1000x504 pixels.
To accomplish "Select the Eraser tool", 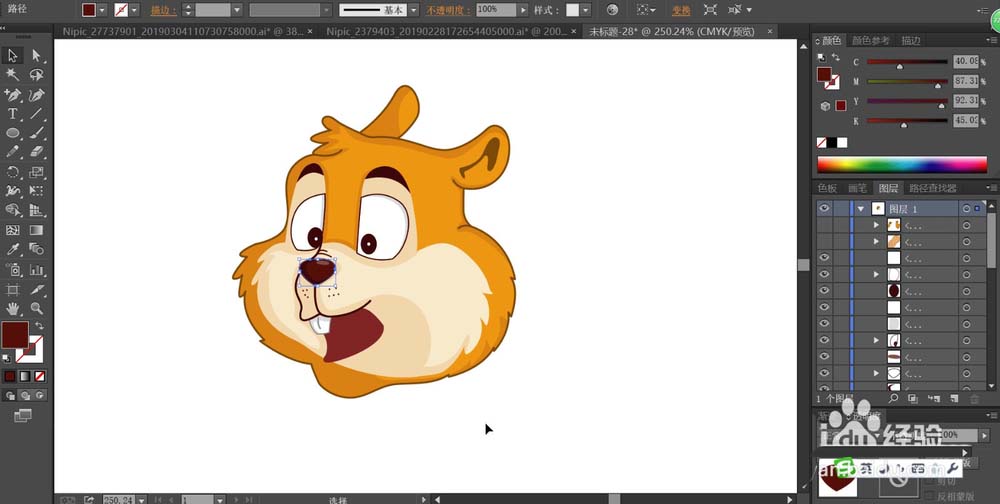I will click(x=37, y=152).
